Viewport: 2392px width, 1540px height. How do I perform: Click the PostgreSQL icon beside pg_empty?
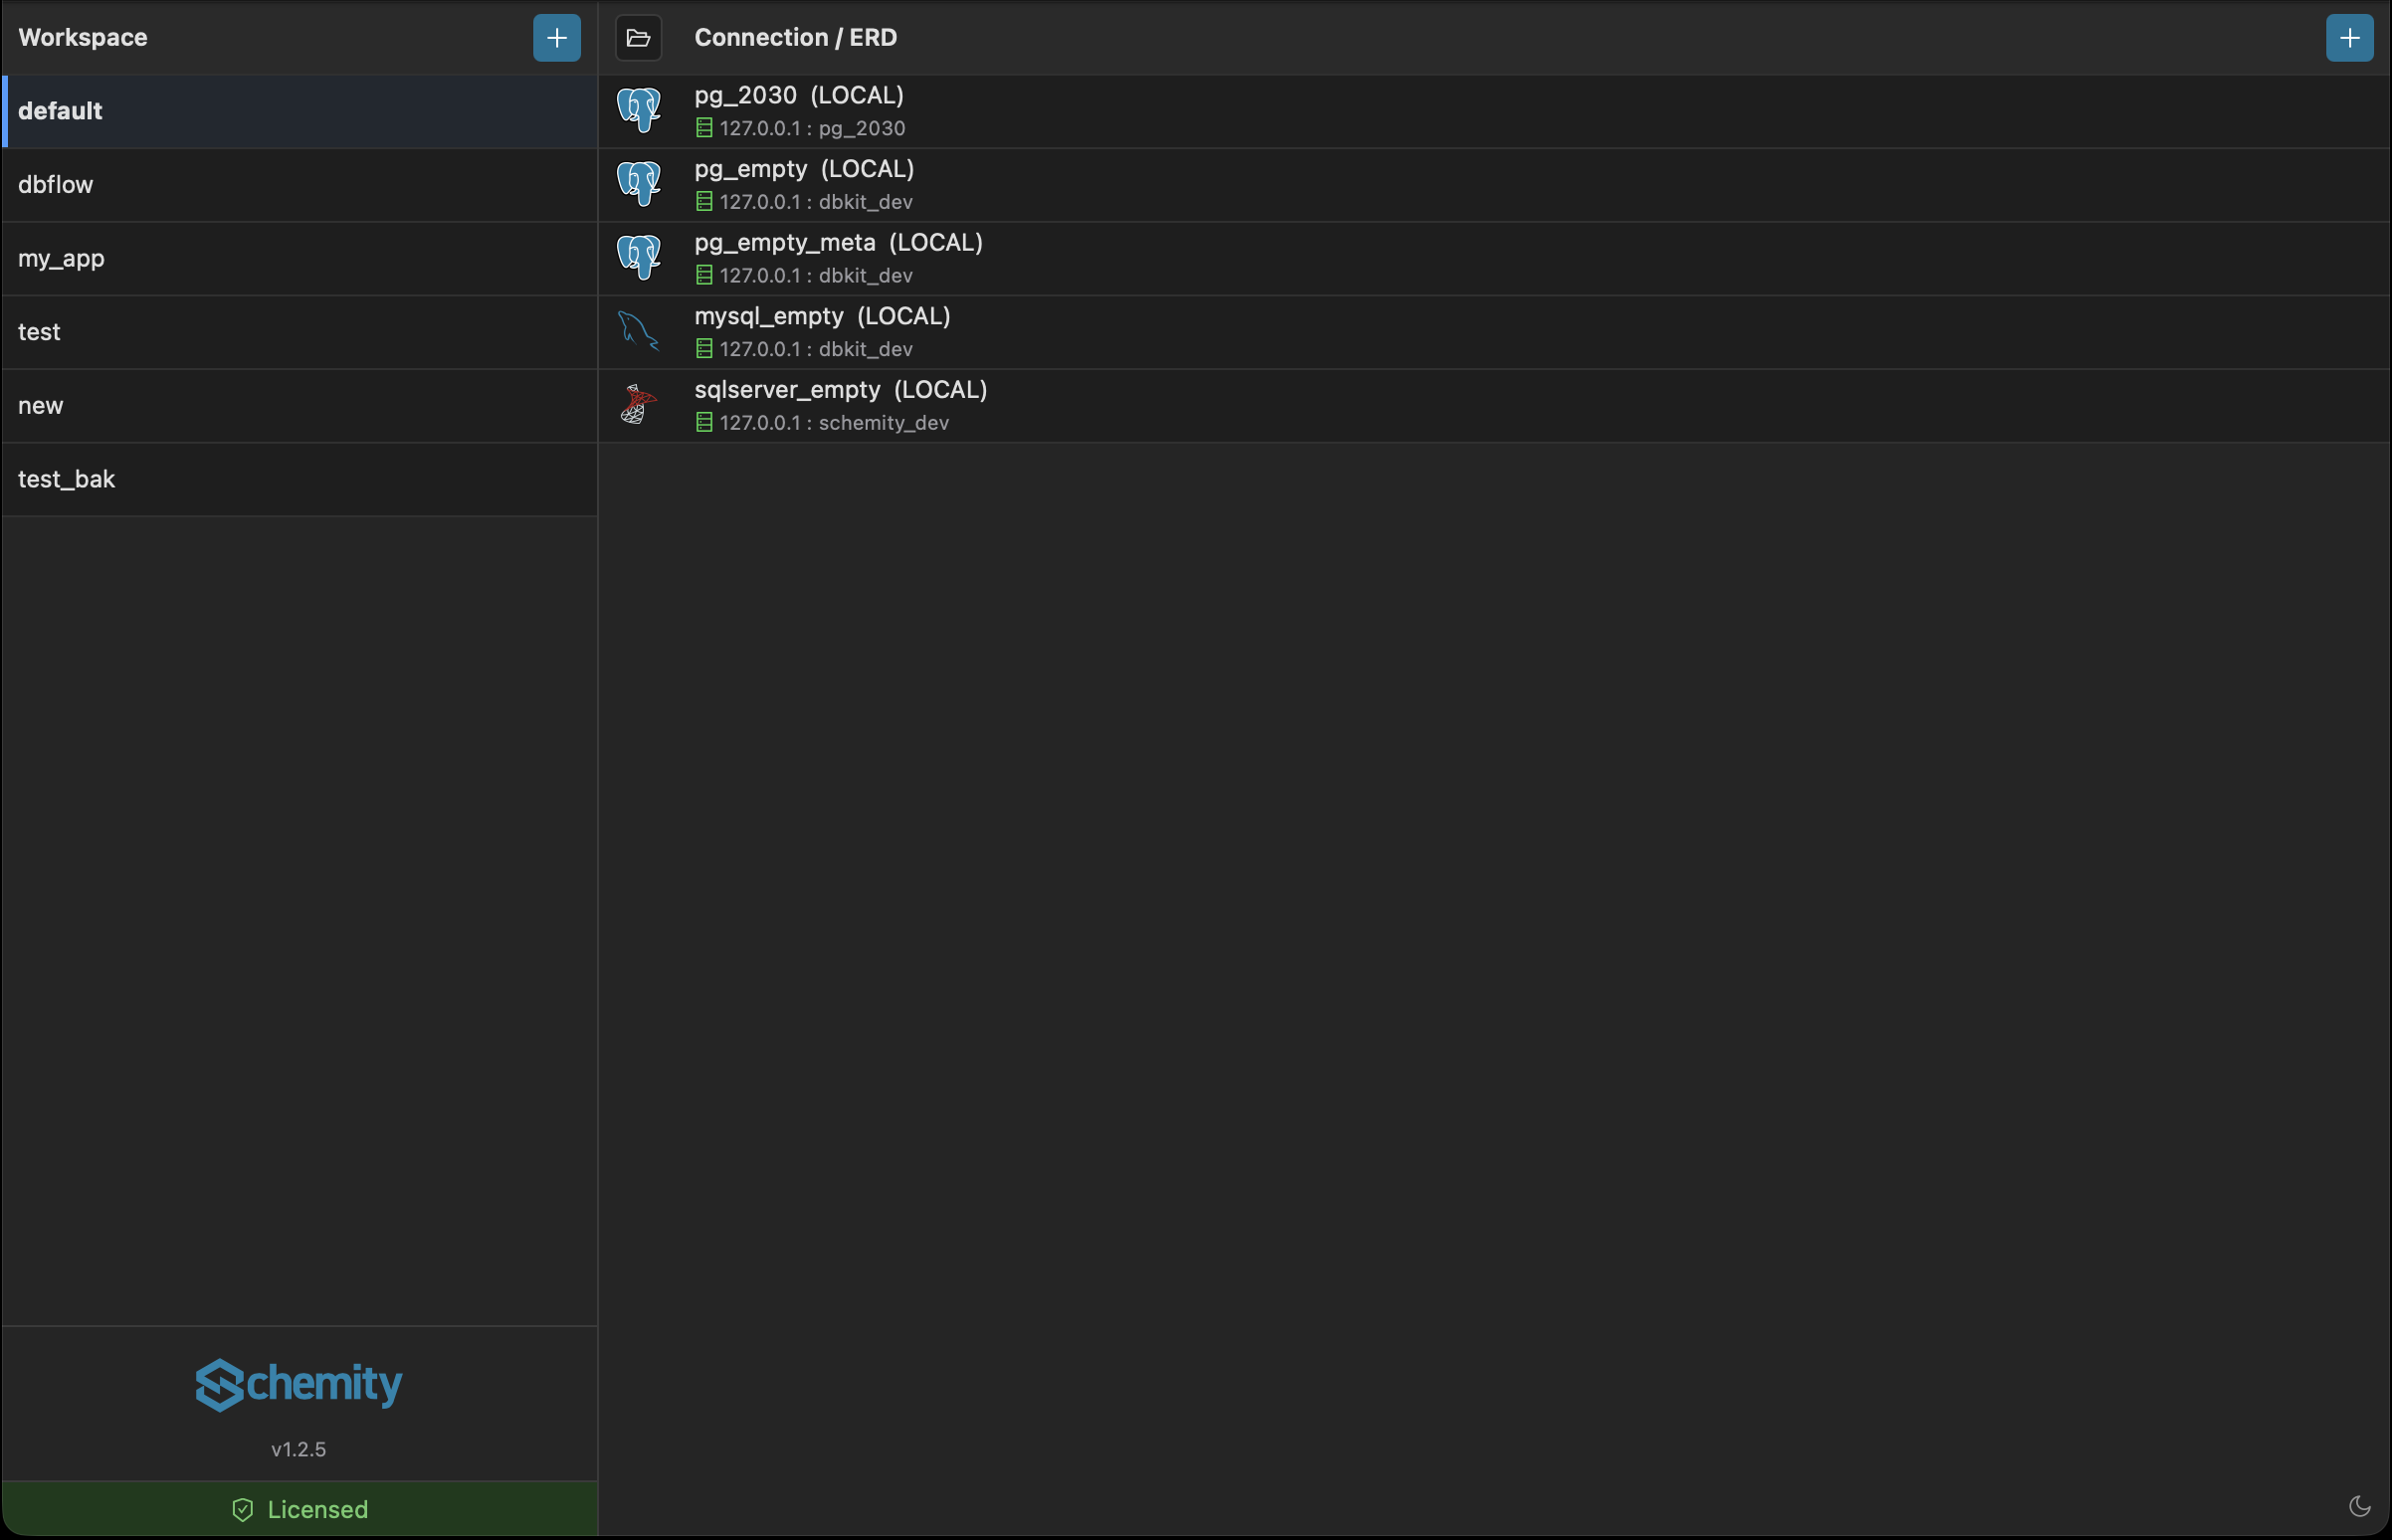[638, 184]
